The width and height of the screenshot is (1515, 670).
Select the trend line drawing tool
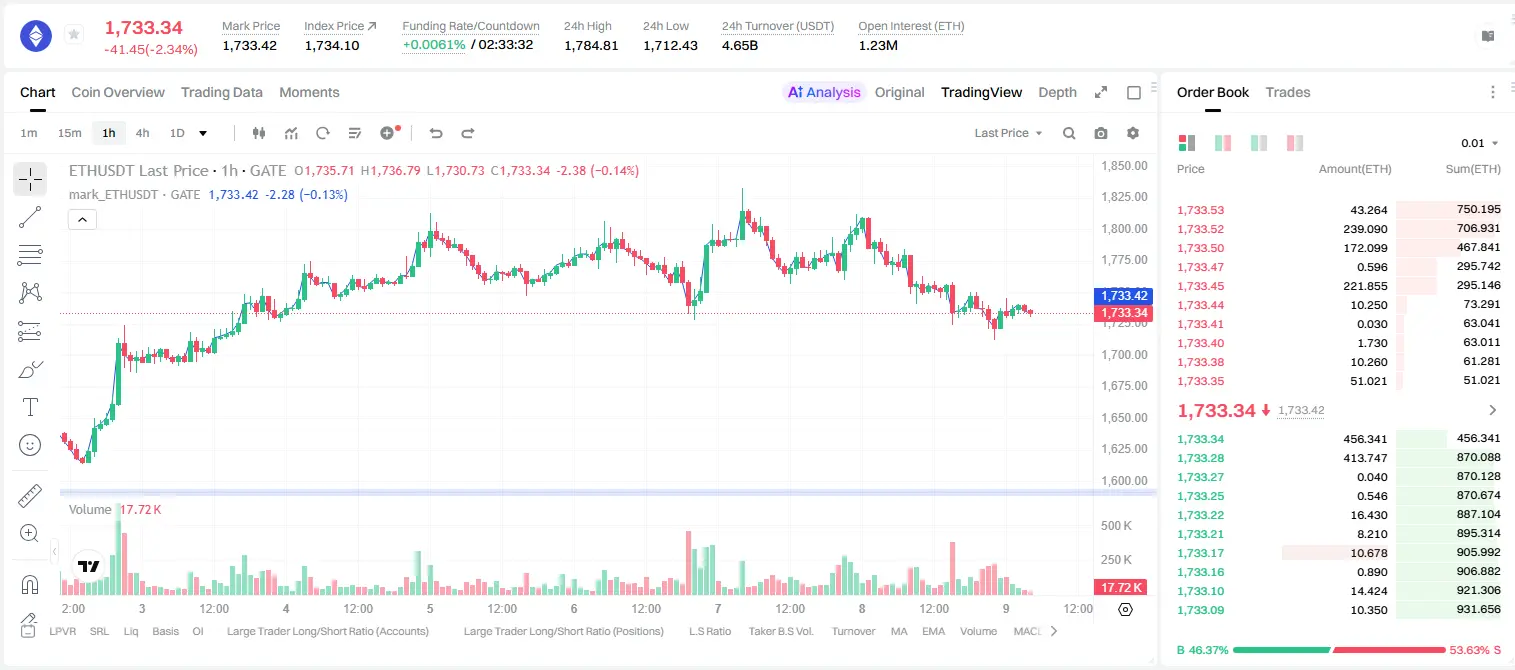tap(30, 217)
